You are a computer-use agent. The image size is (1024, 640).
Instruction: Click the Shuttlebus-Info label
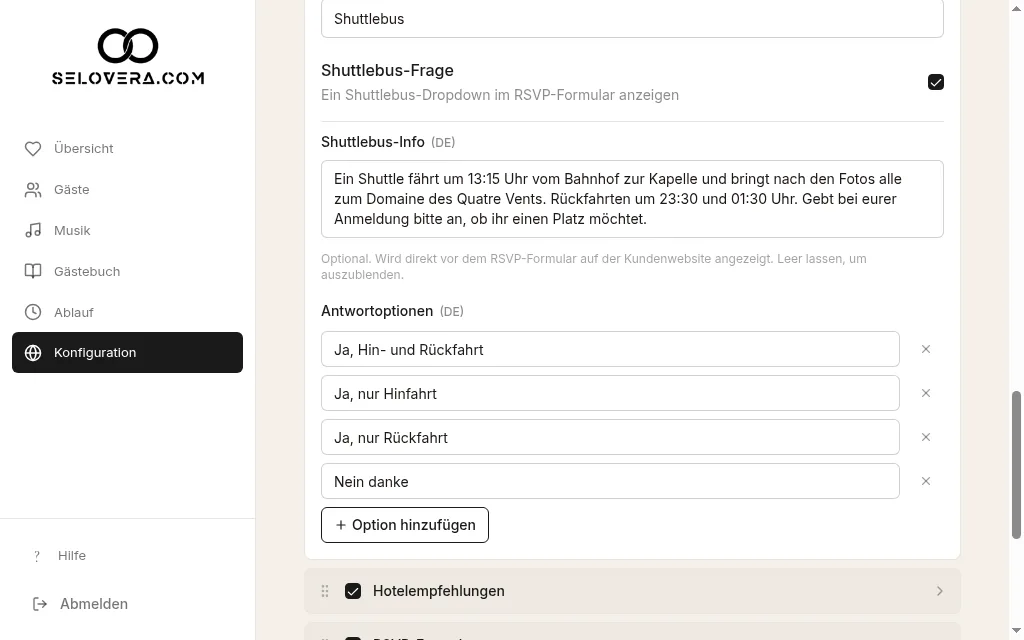pos(373,142)
